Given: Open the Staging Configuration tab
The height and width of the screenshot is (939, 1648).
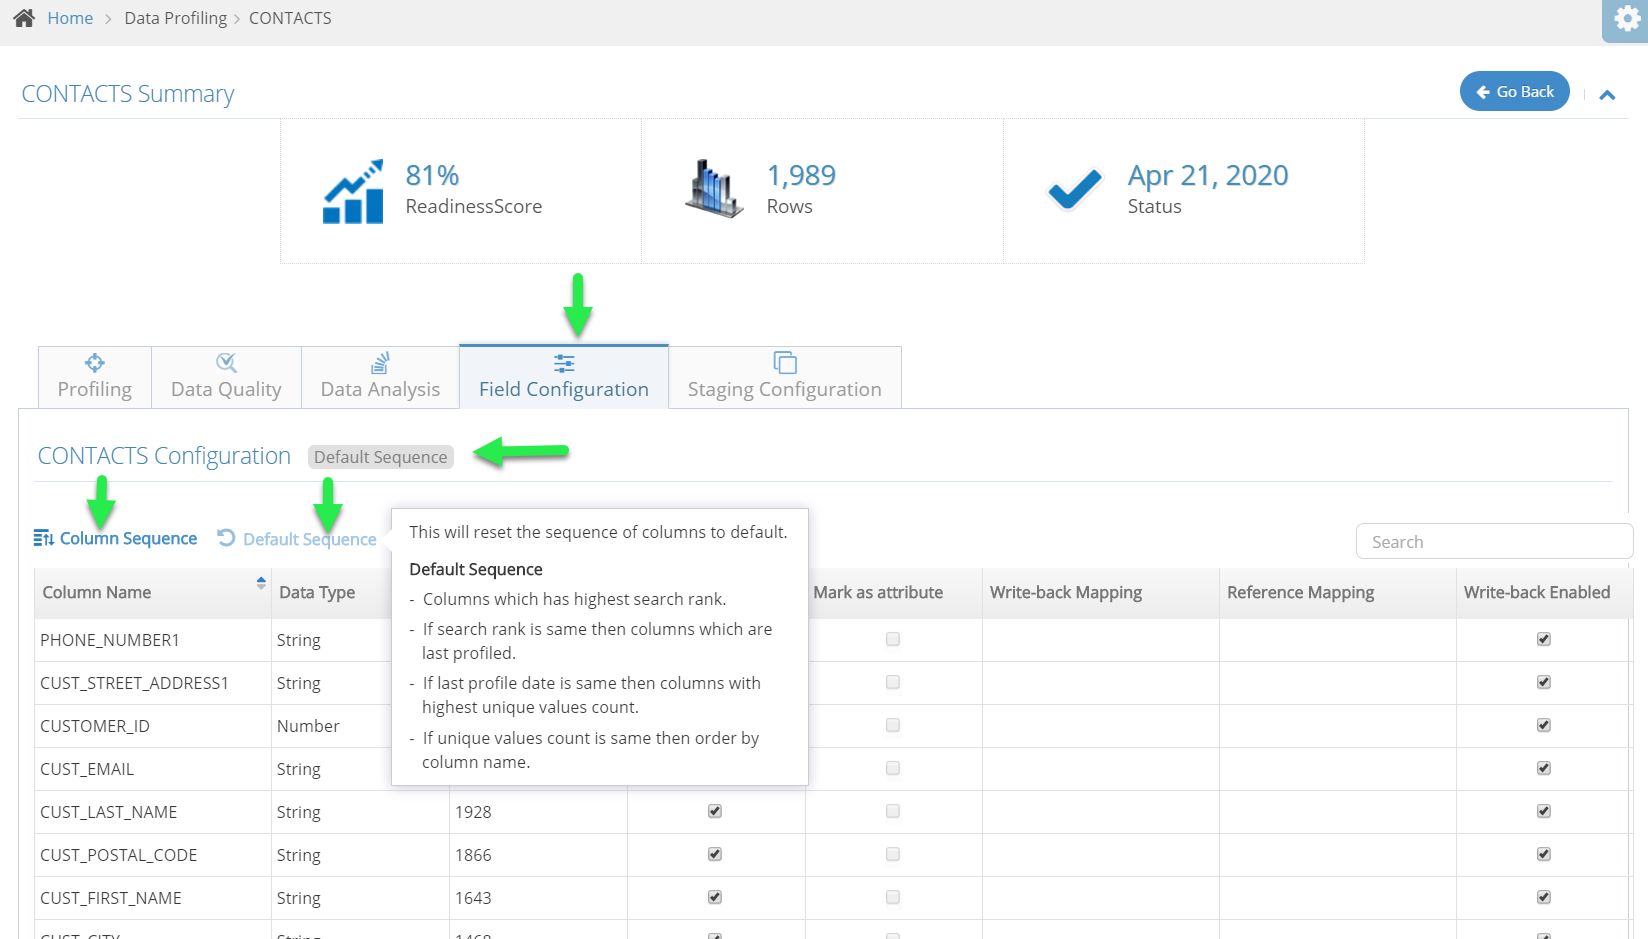Looking at the screenshot, I should click(x=785, y=377).
